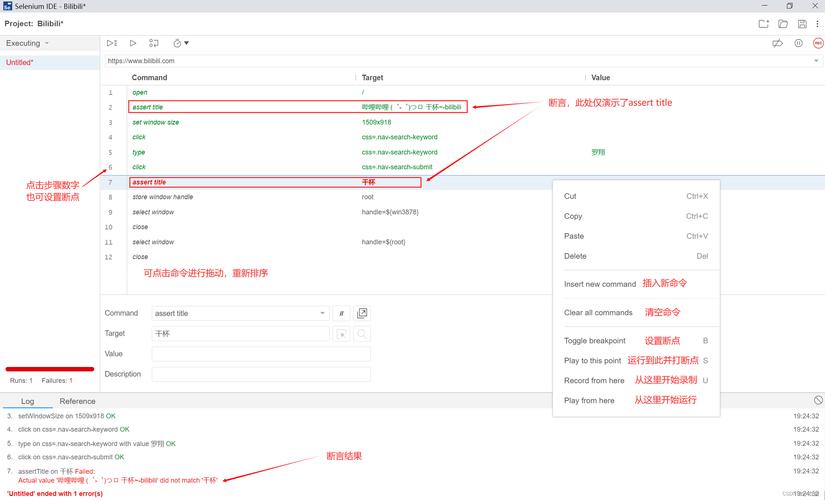Select the handle=${win3878} target cell
825x500 pixels.
390,212
